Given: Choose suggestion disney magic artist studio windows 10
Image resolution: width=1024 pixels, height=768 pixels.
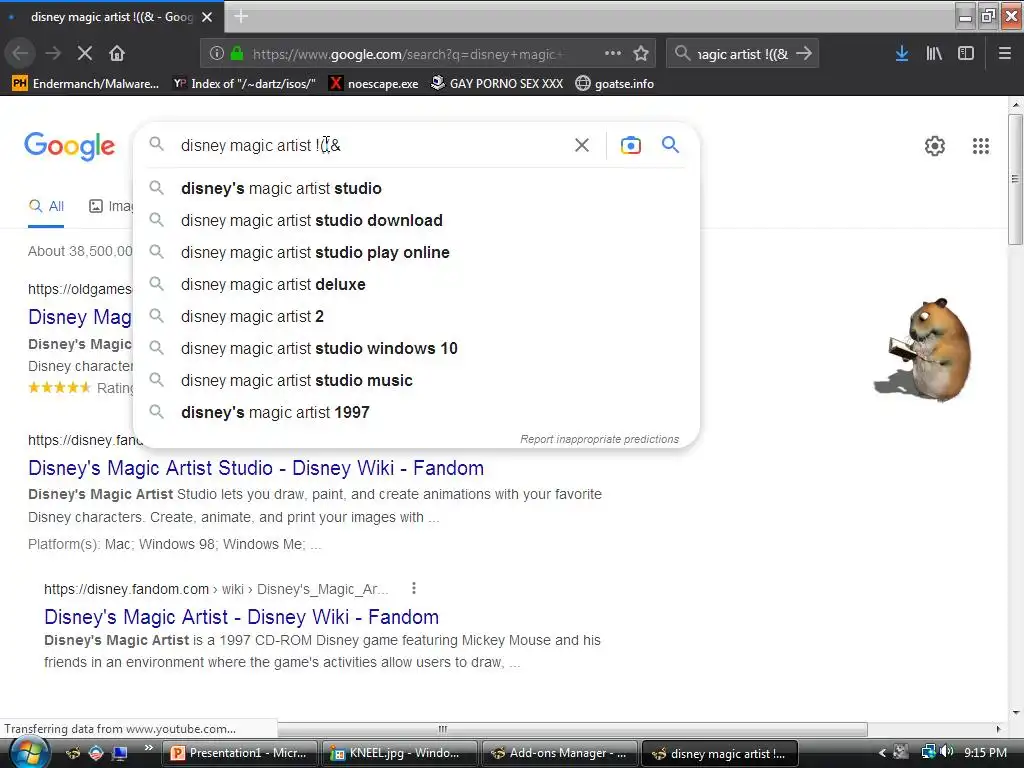Looking at the screenshot, I should [x=416, y=348].
